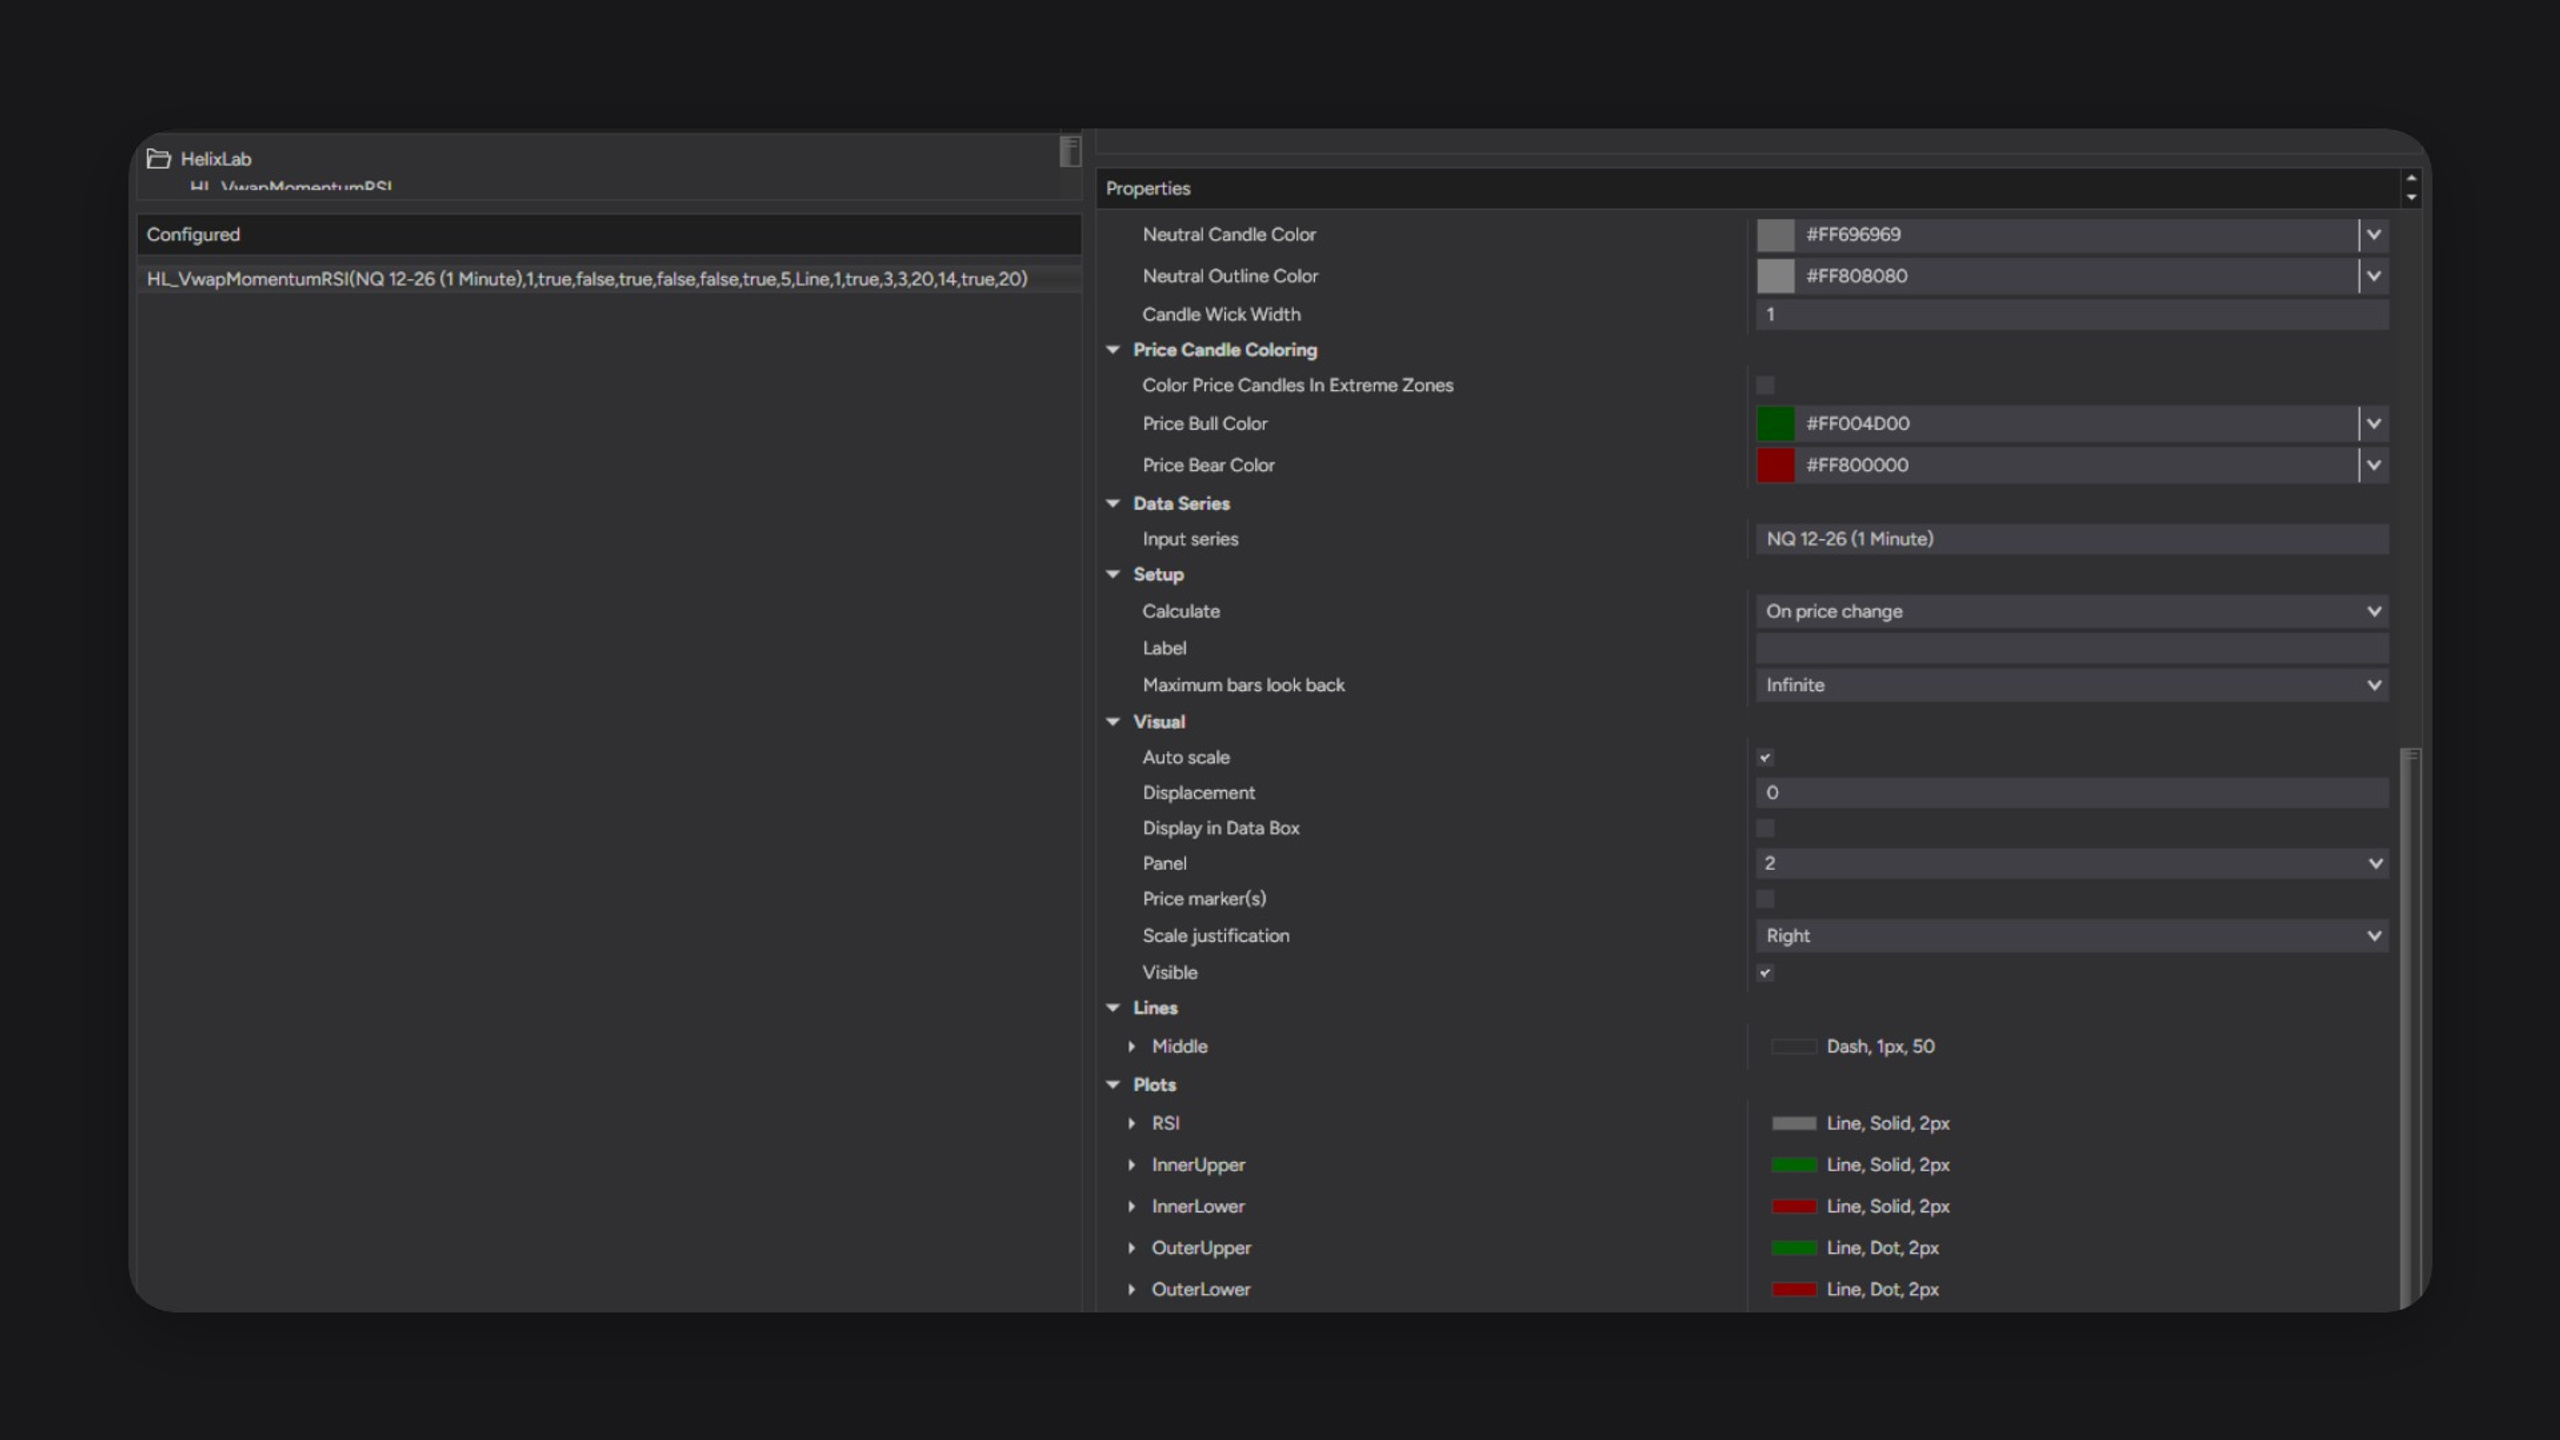Click the Neutral Outline Color swatch

click(1776, 276)
